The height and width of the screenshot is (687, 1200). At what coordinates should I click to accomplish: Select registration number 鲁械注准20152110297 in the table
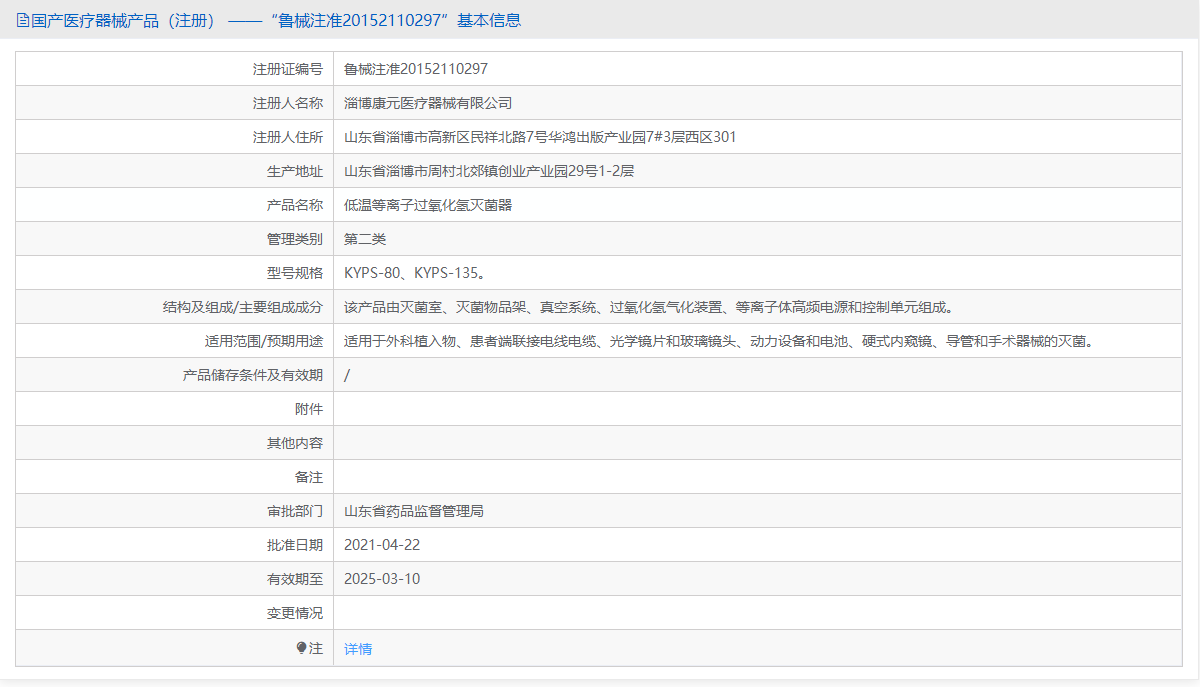pyautogui.click(x=416, y=69)
